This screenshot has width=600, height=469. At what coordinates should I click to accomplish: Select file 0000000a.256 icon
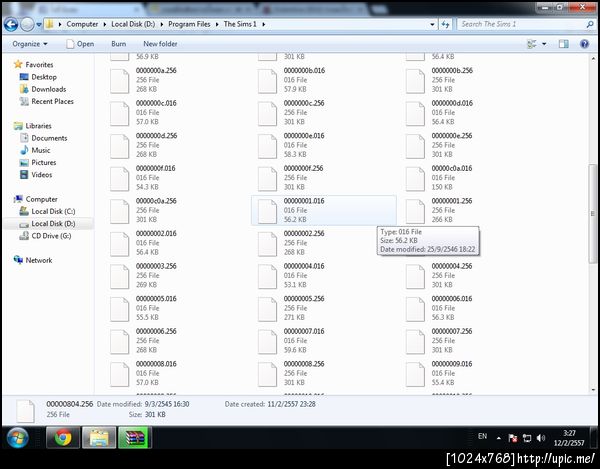[x=119, y=81]
